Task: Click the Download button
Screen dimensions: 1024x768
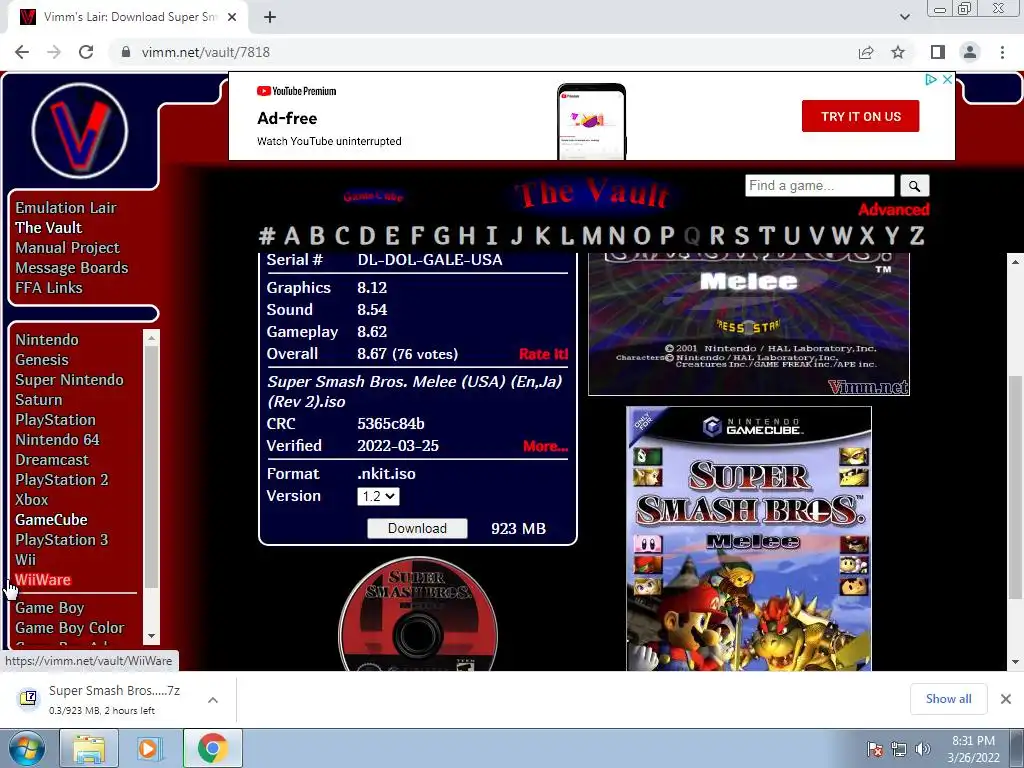Action: (x=417, y=528)
